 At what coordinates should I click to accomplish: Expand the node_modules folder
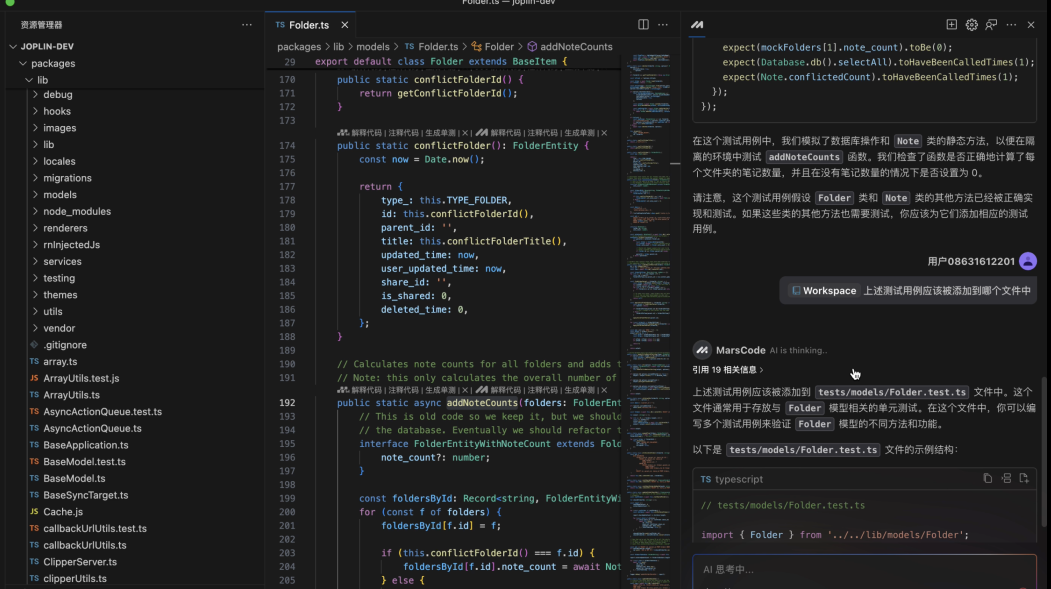click(76, 212)
